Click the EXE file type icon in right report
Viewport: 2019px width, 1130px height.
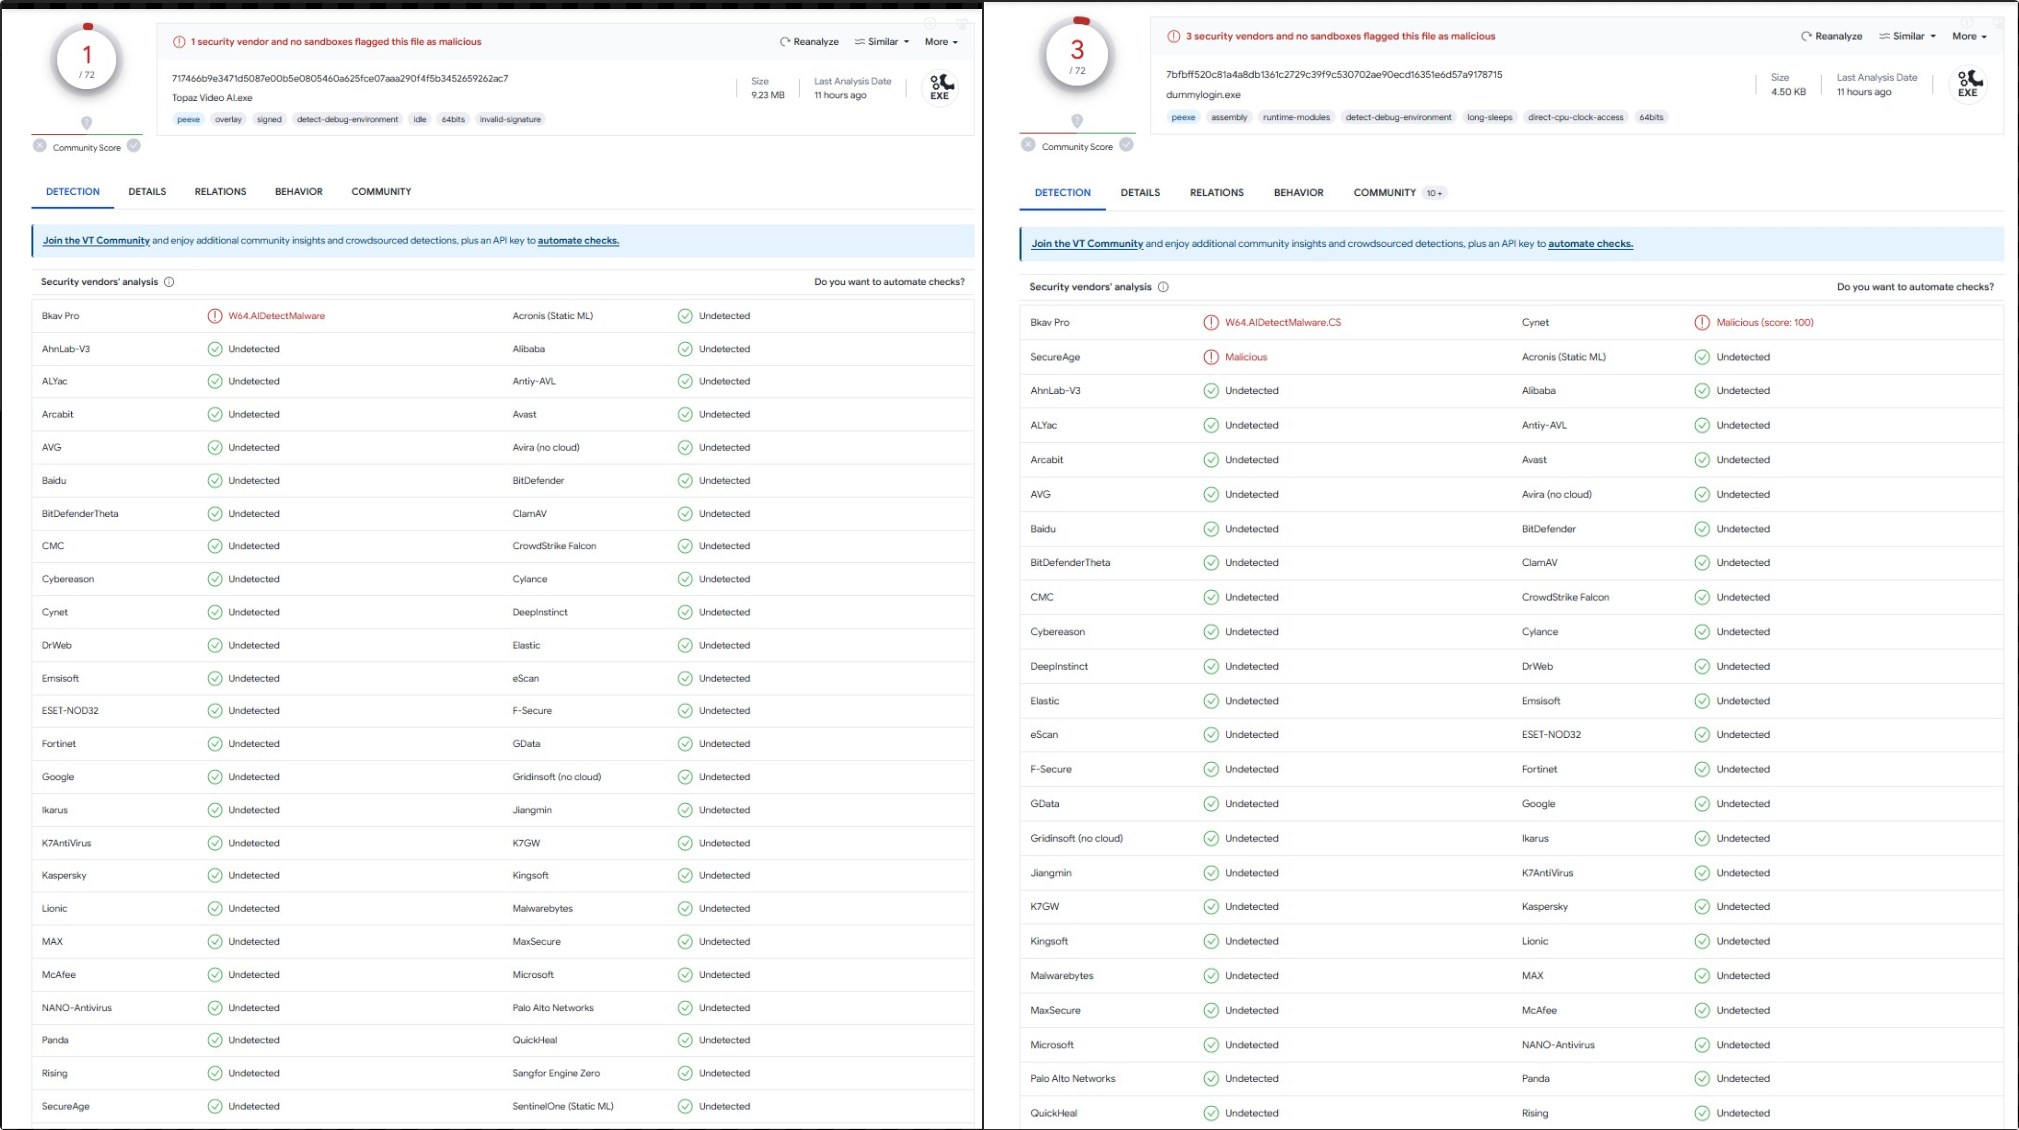click(x=1969, y=83)
